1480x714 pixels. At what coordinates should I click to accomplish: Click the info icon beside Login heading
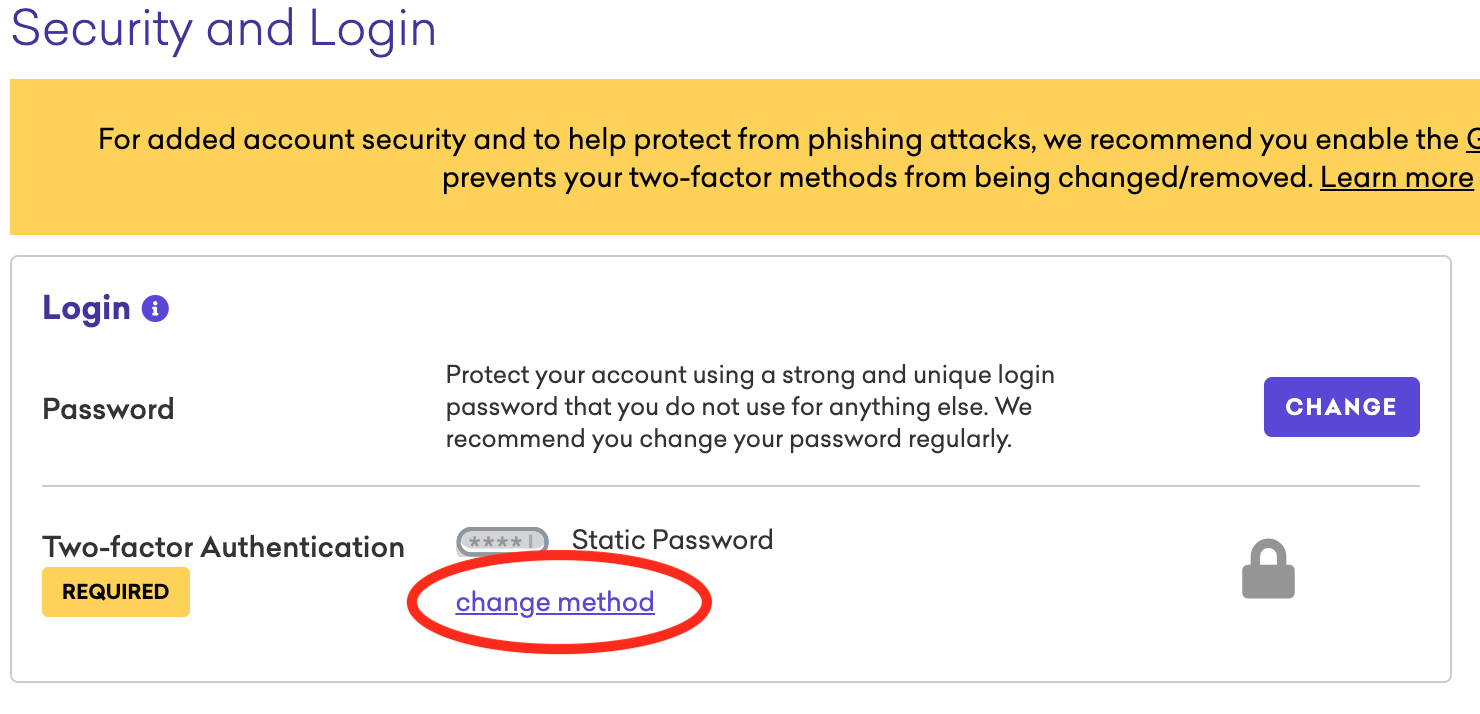click(155, 308)
